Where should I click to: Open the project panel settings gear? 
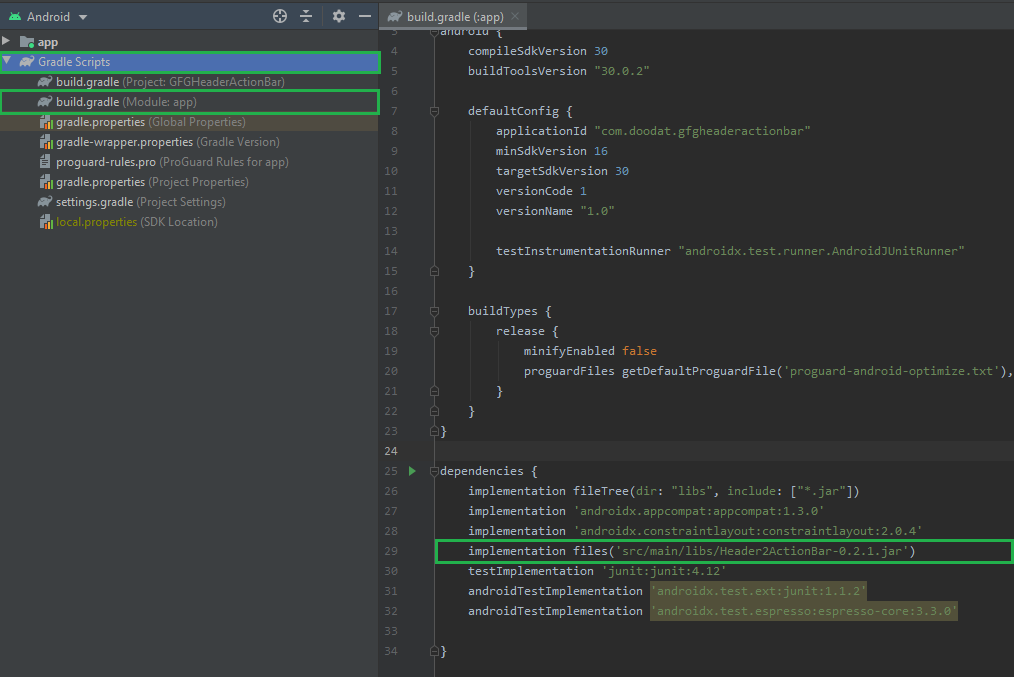(x=339, y=16)
